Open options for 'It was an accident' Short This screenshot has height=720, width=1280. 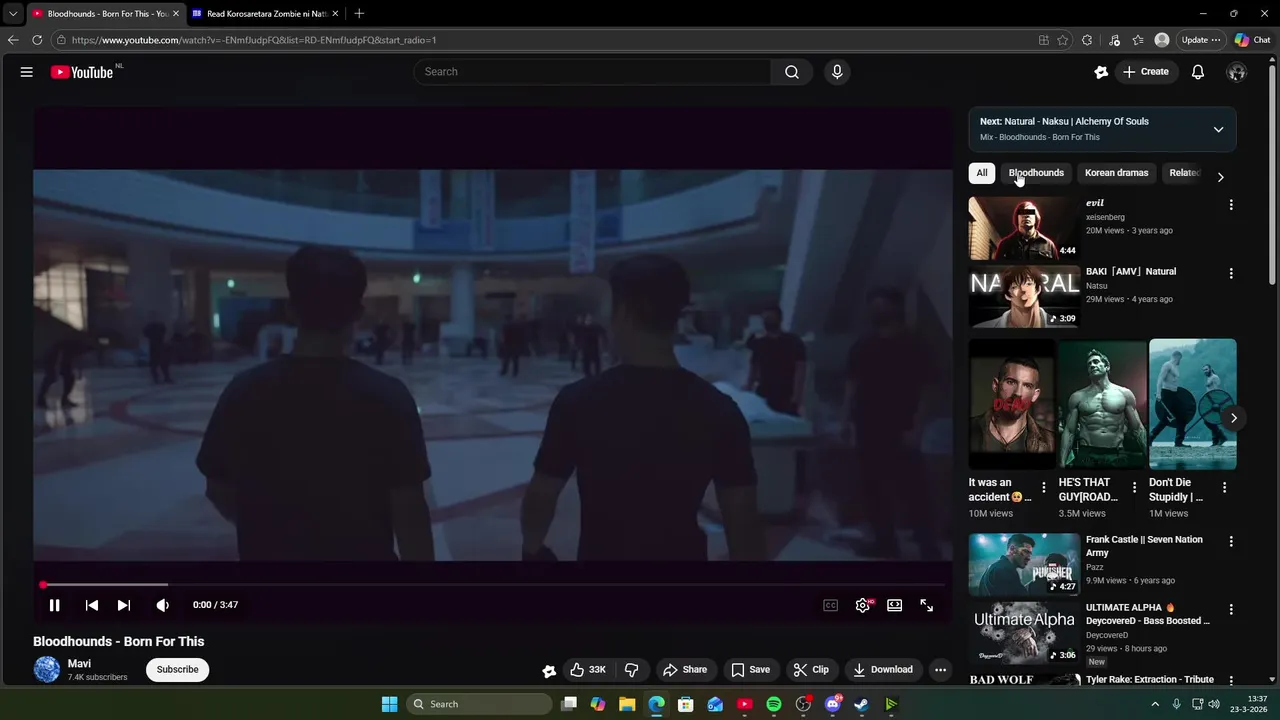click(x=1044, y=488)
